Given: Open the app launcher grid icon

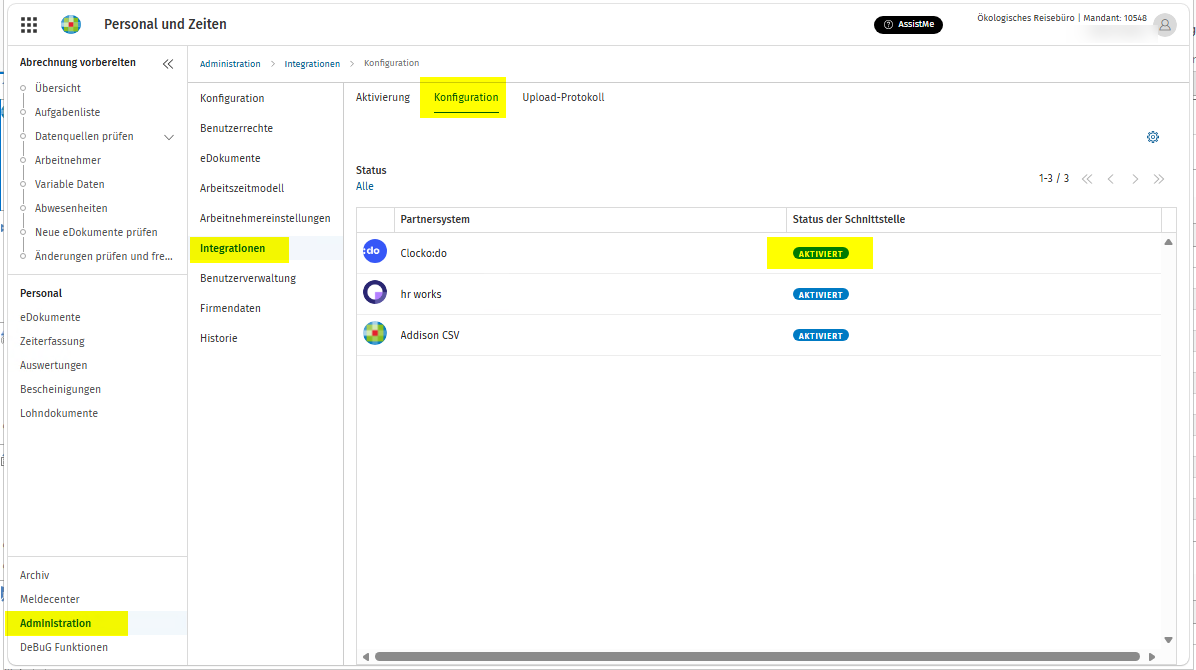Looking at the screenshot, I should click(29, 25).
